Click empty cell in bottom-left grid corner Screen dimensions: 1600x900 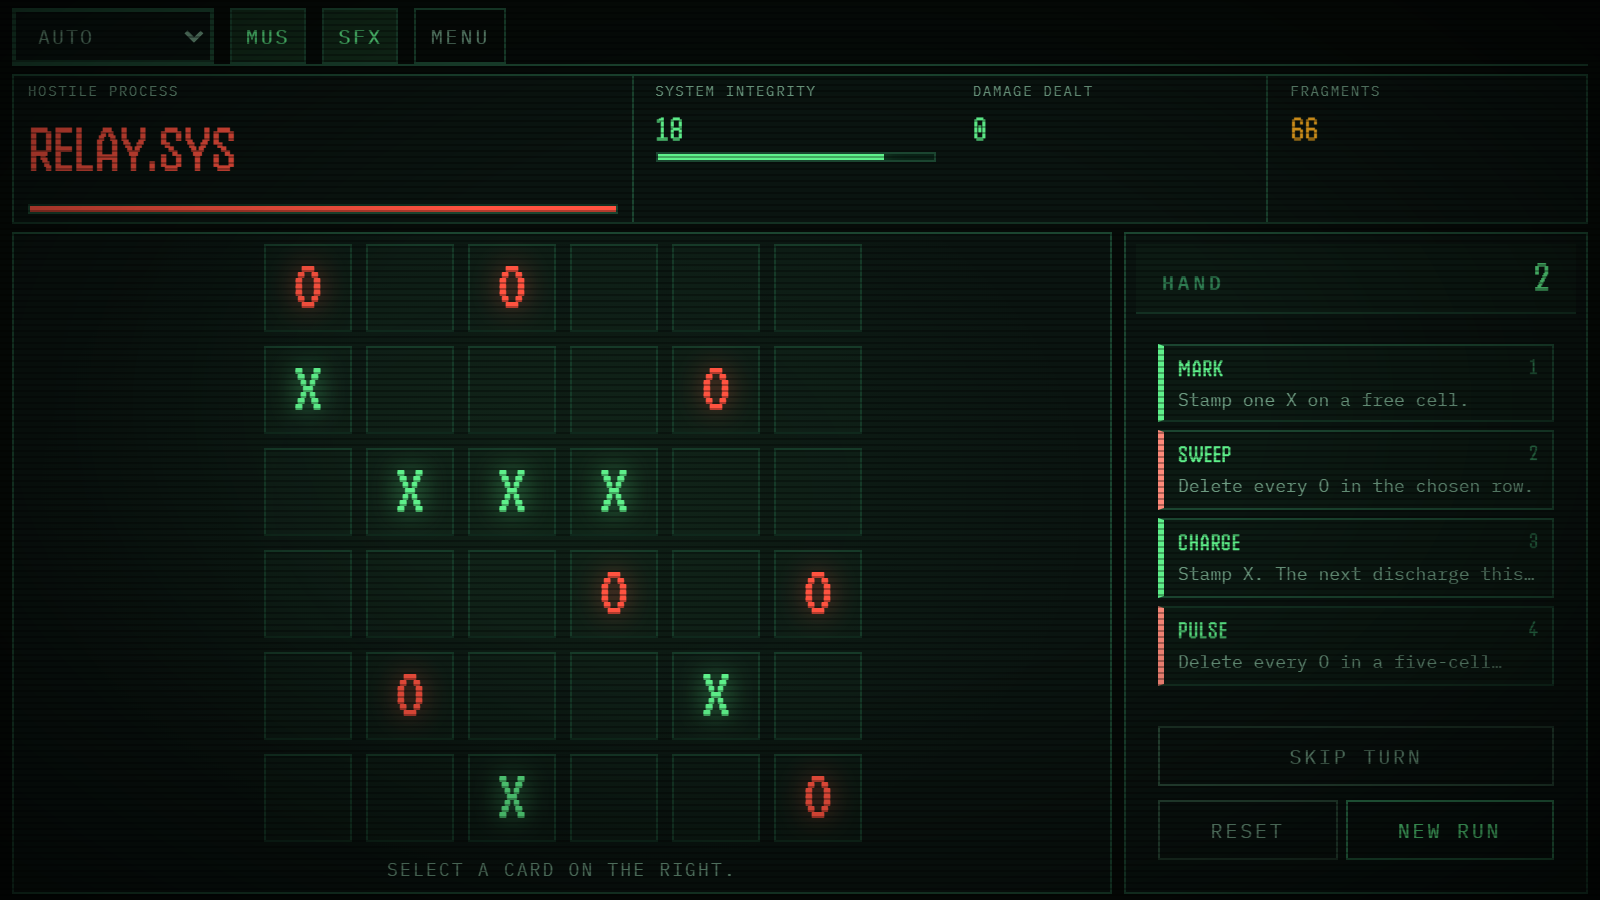(308, 798)
